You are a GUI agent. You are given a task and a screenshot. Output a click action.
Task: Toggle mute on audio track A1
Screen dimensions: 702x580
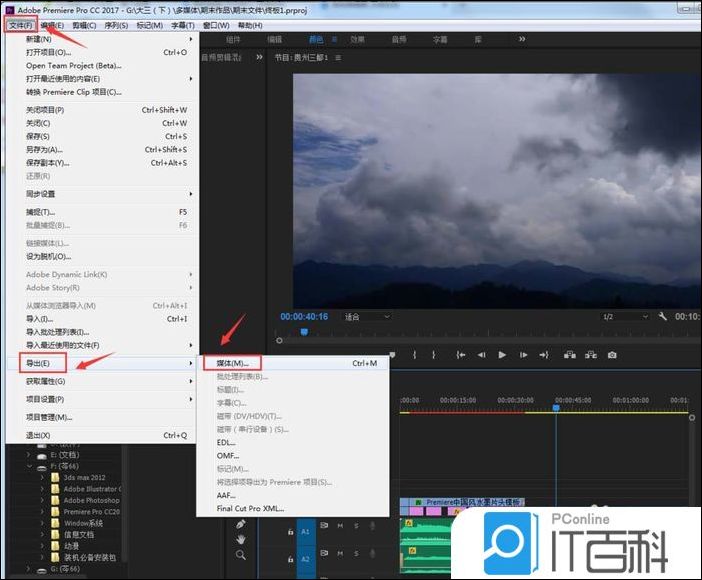tap(340, 526)
